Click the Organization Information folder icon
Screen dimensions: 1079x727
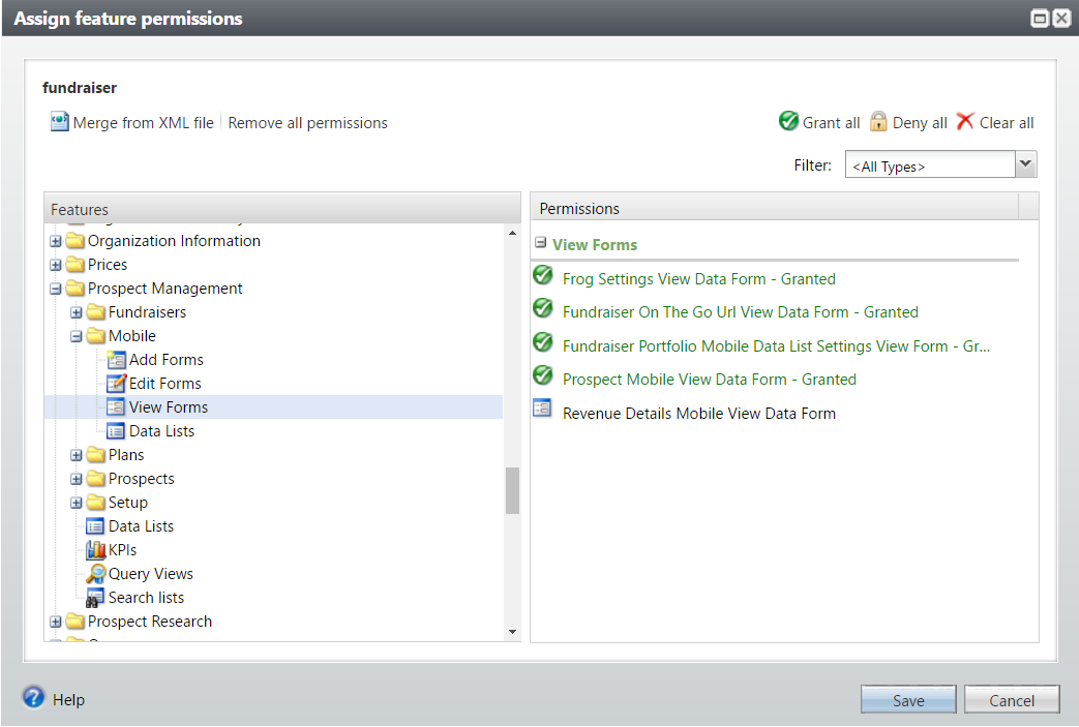(75, 241)
